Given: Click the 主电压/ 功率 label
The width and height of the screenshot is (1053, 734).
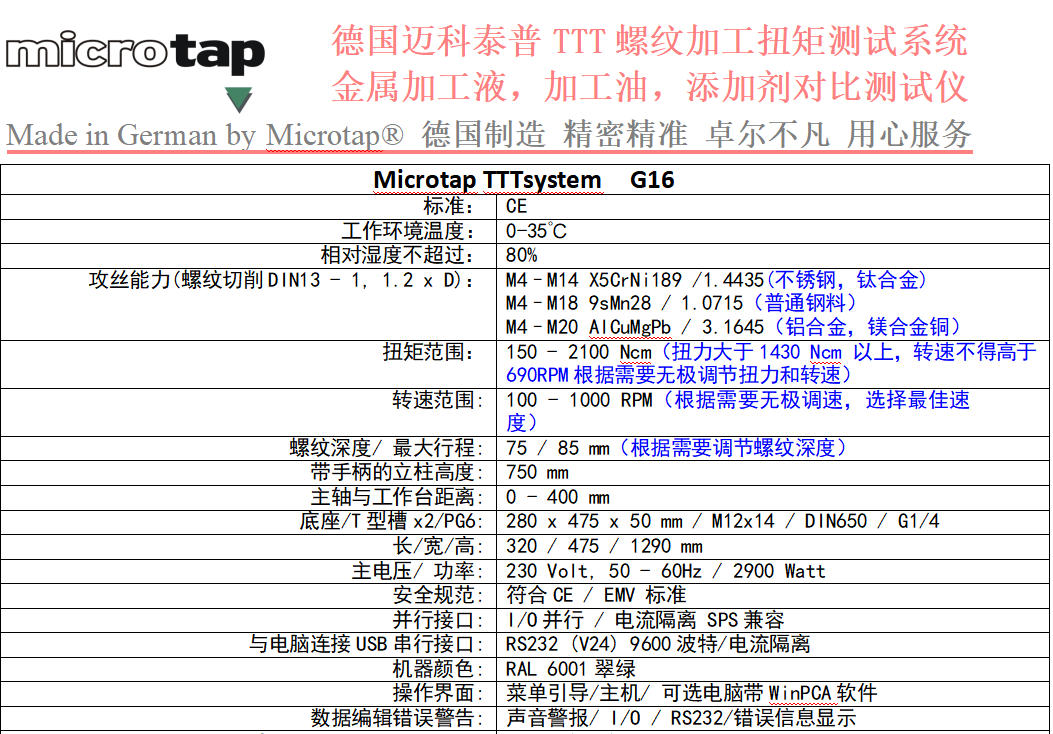Looking at the screenshot, I should click(x=417, y=571).
